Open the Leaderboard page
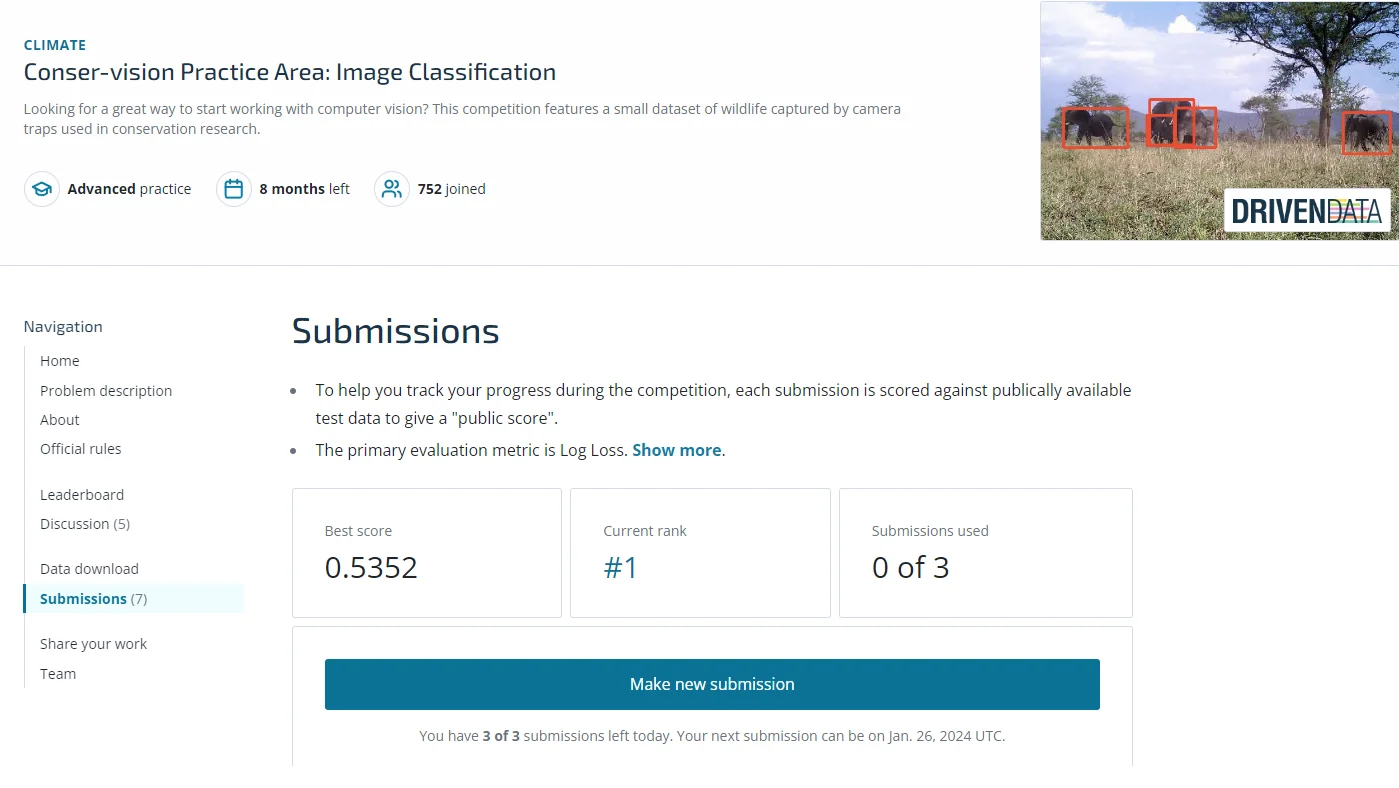The width and height of the screenshot is (1399, 788). (82, 495)
